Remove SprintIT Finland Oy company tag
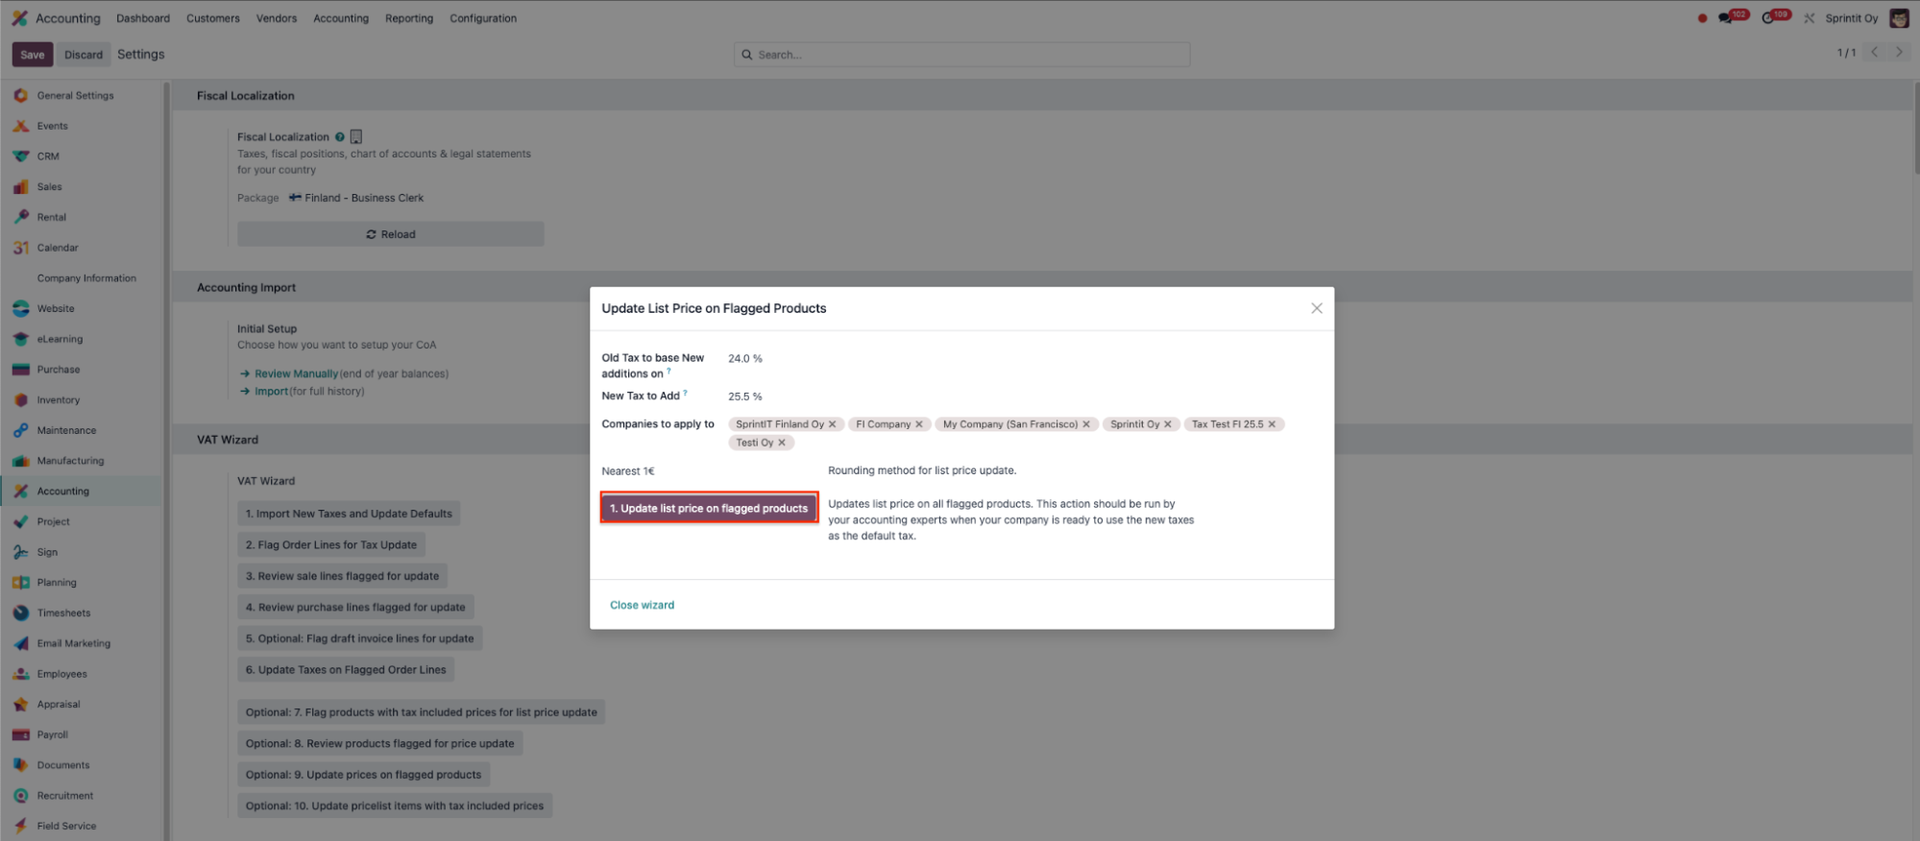Image resolution: width=1920 pixels, height=841 pixels. click(x=832, y=424)
